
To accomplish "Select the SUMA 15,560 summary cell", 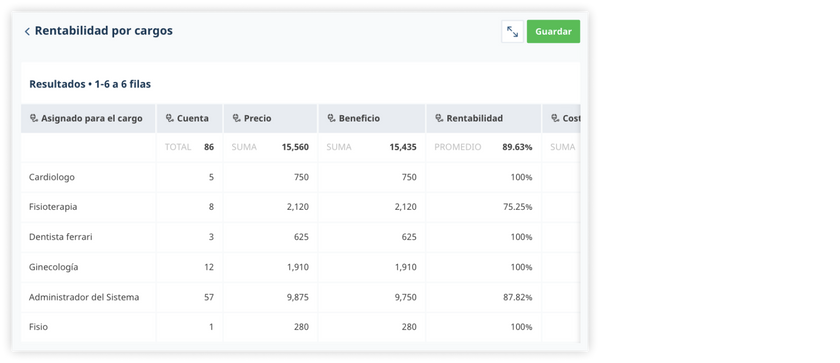I will 270,147.
